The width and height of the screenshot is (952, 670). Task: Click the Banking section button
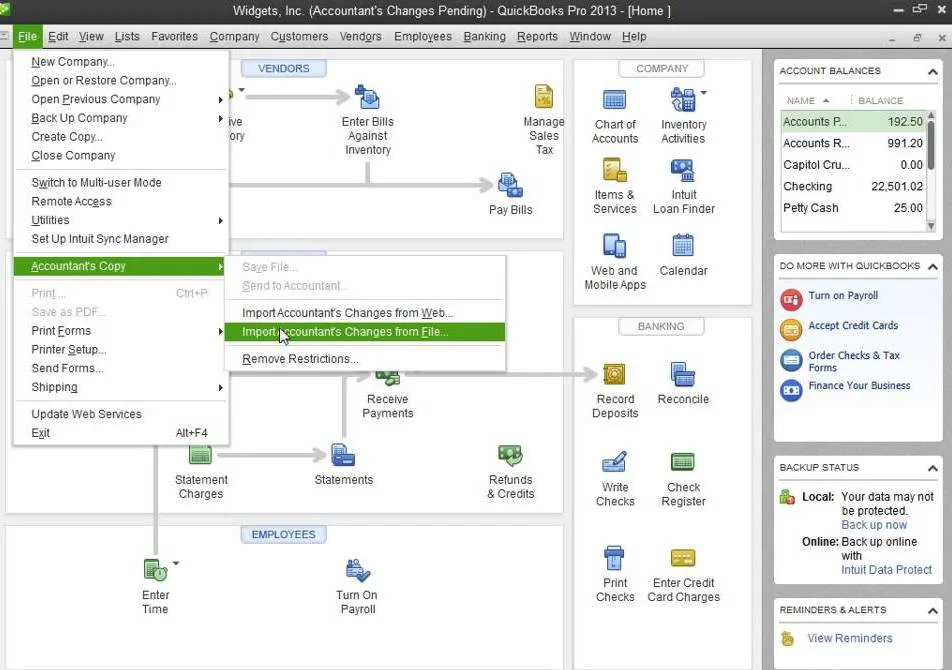point(661,327)
